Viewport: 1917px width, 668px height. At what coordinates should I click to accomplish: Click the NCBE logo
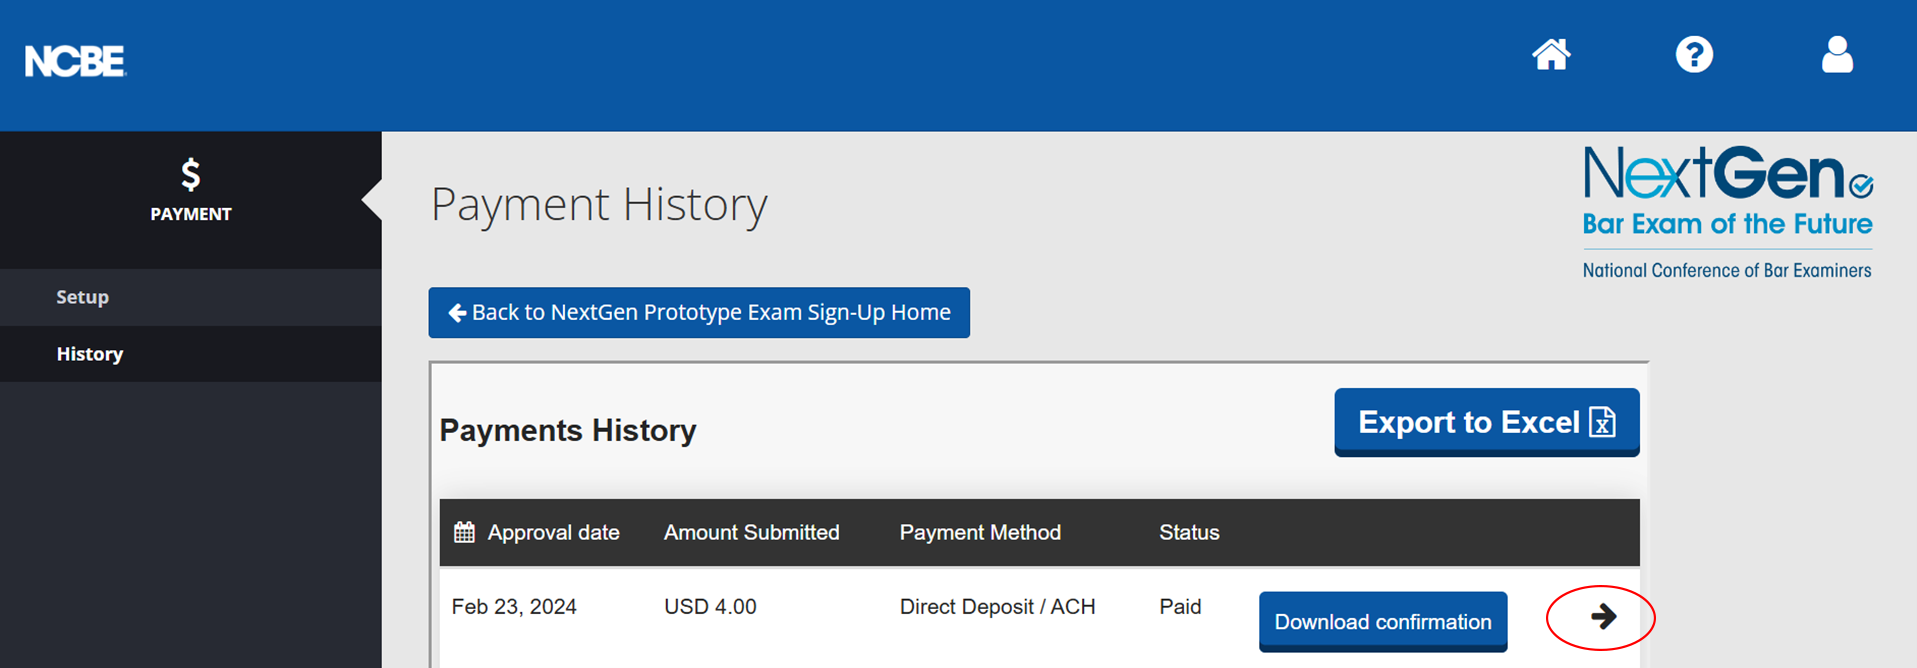point(74,60)
